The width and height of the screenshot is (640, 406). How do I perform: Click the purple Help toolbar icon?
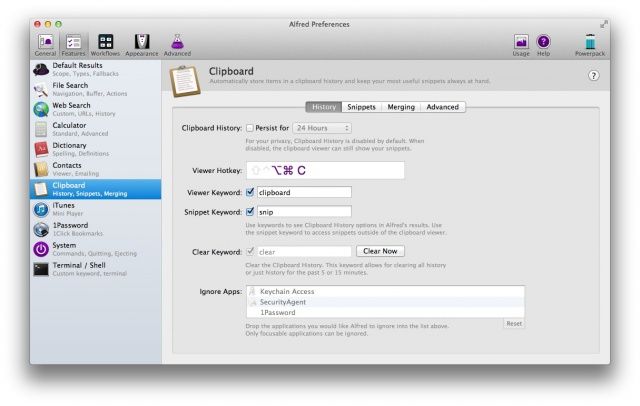click(x=543, y=45)
